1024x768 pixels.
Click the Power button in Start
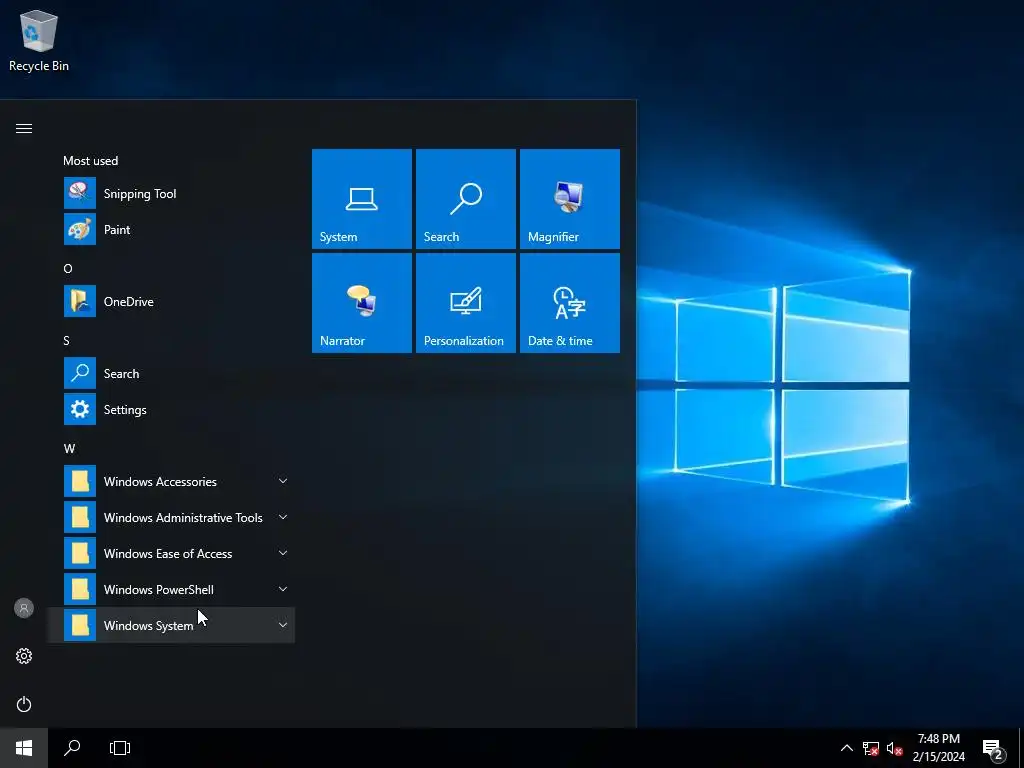(x=24, y=704)
